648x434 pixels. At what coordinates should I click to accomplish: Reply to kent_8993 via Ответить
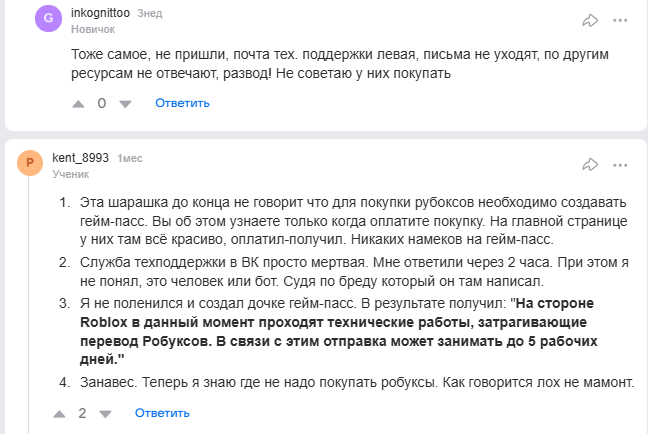coord(162,413)
